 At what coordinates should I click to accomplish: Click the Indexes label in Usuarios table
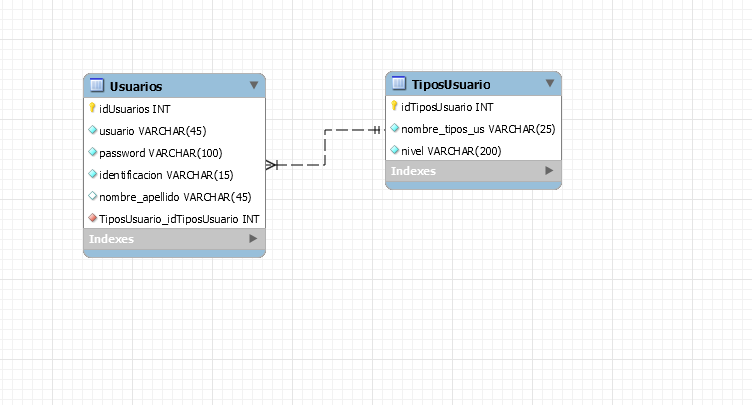[x=111, y=240]
